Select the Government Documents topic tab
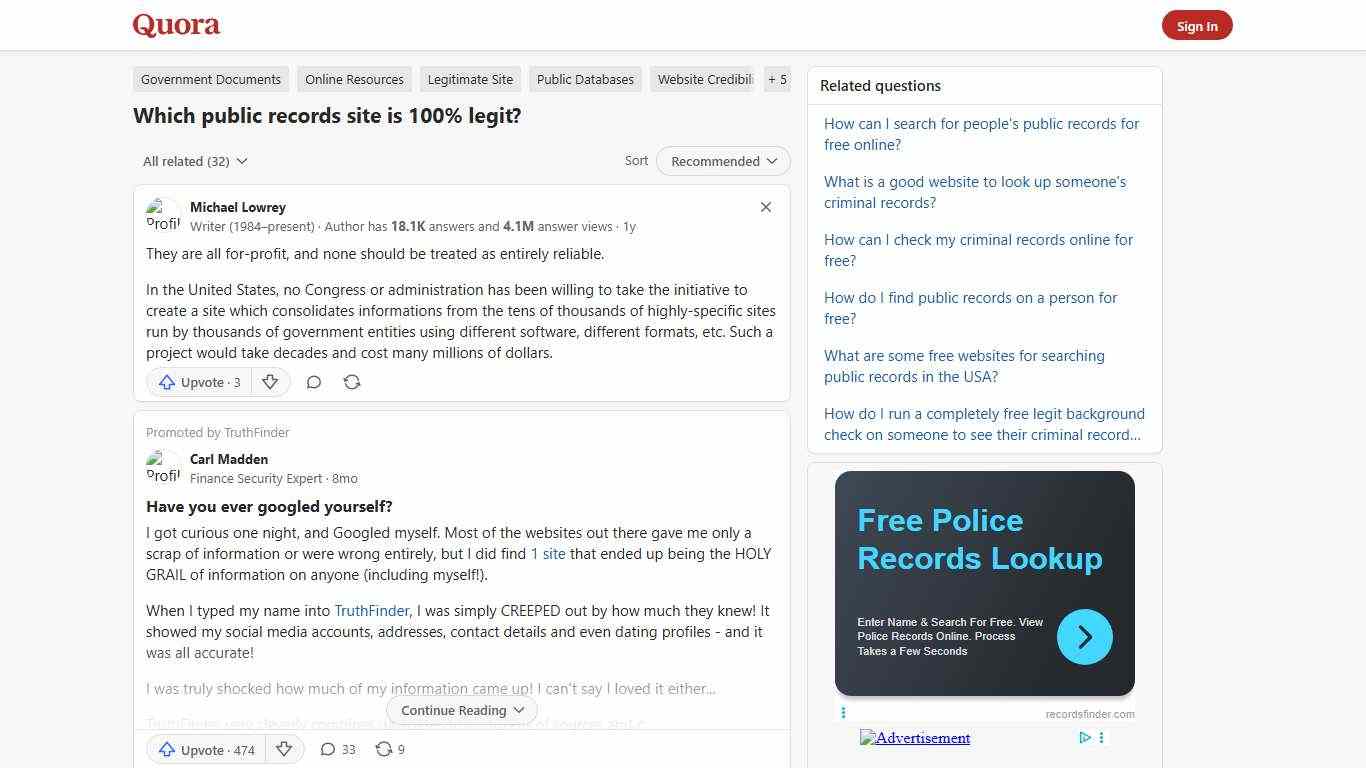Screen dimensions: 1366x768 pos(210,79)
